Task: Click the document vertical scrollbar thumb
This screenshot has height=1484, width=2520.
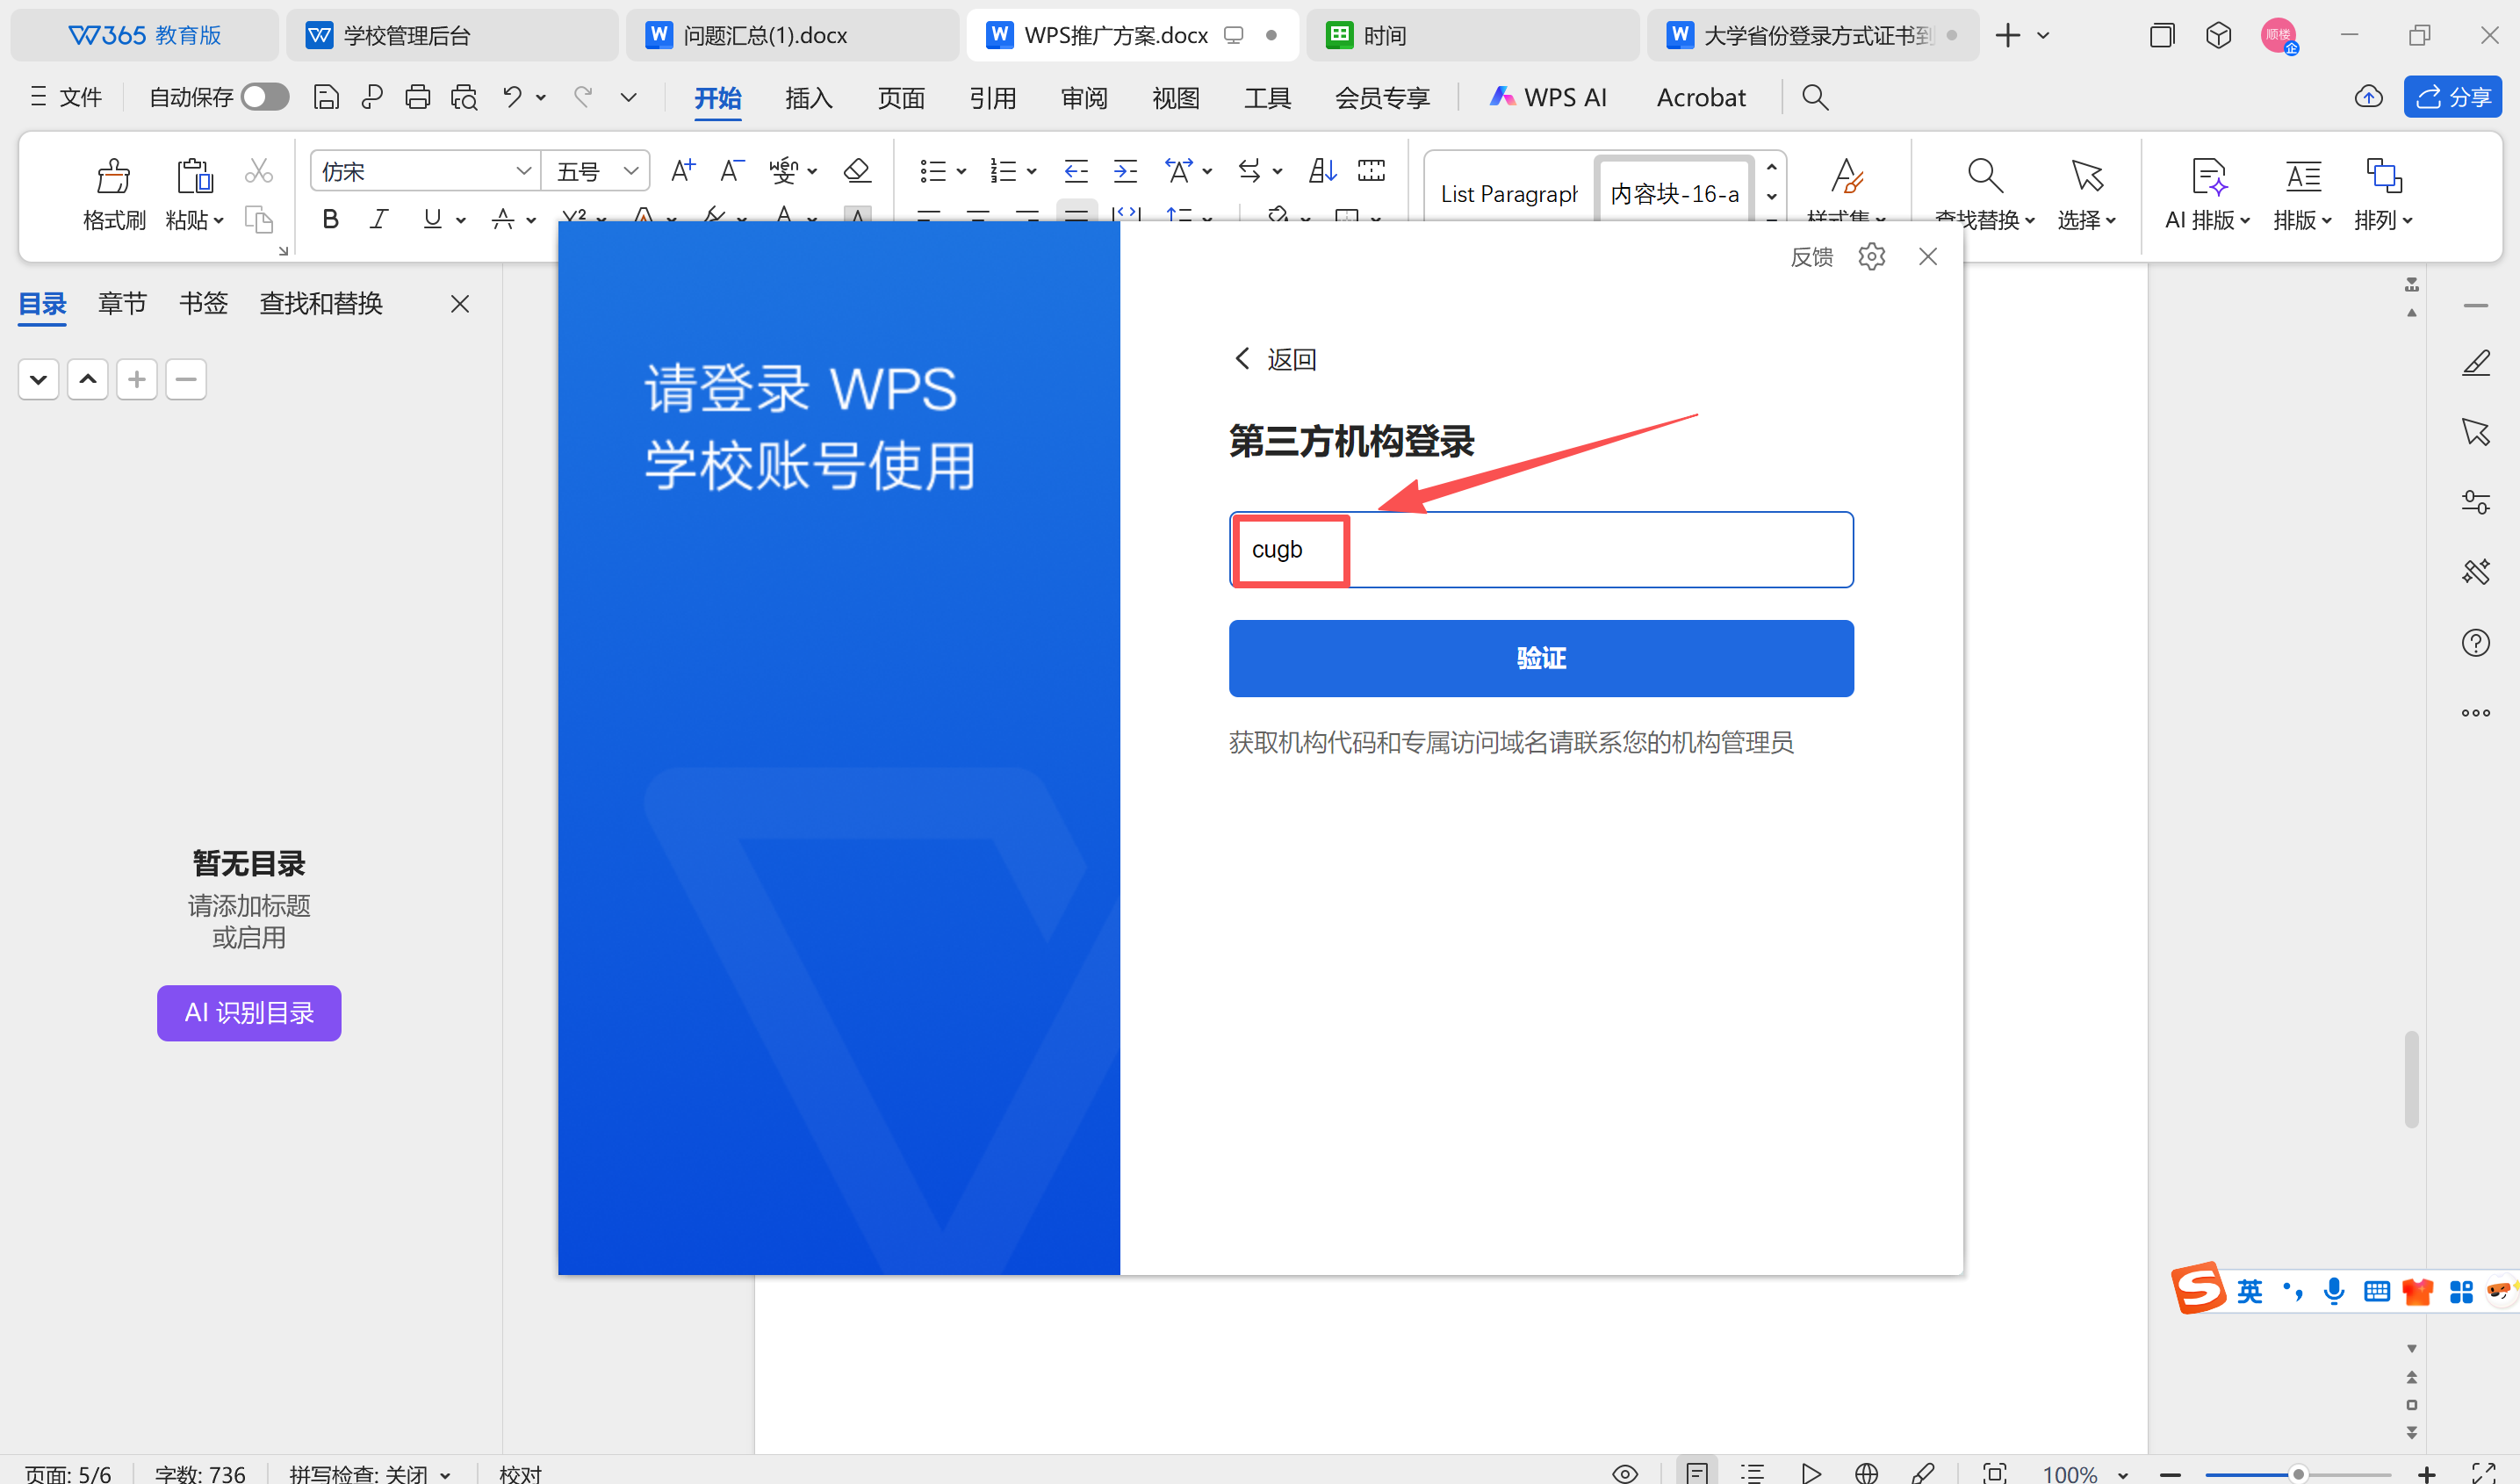Action: pos(2412,1079)
